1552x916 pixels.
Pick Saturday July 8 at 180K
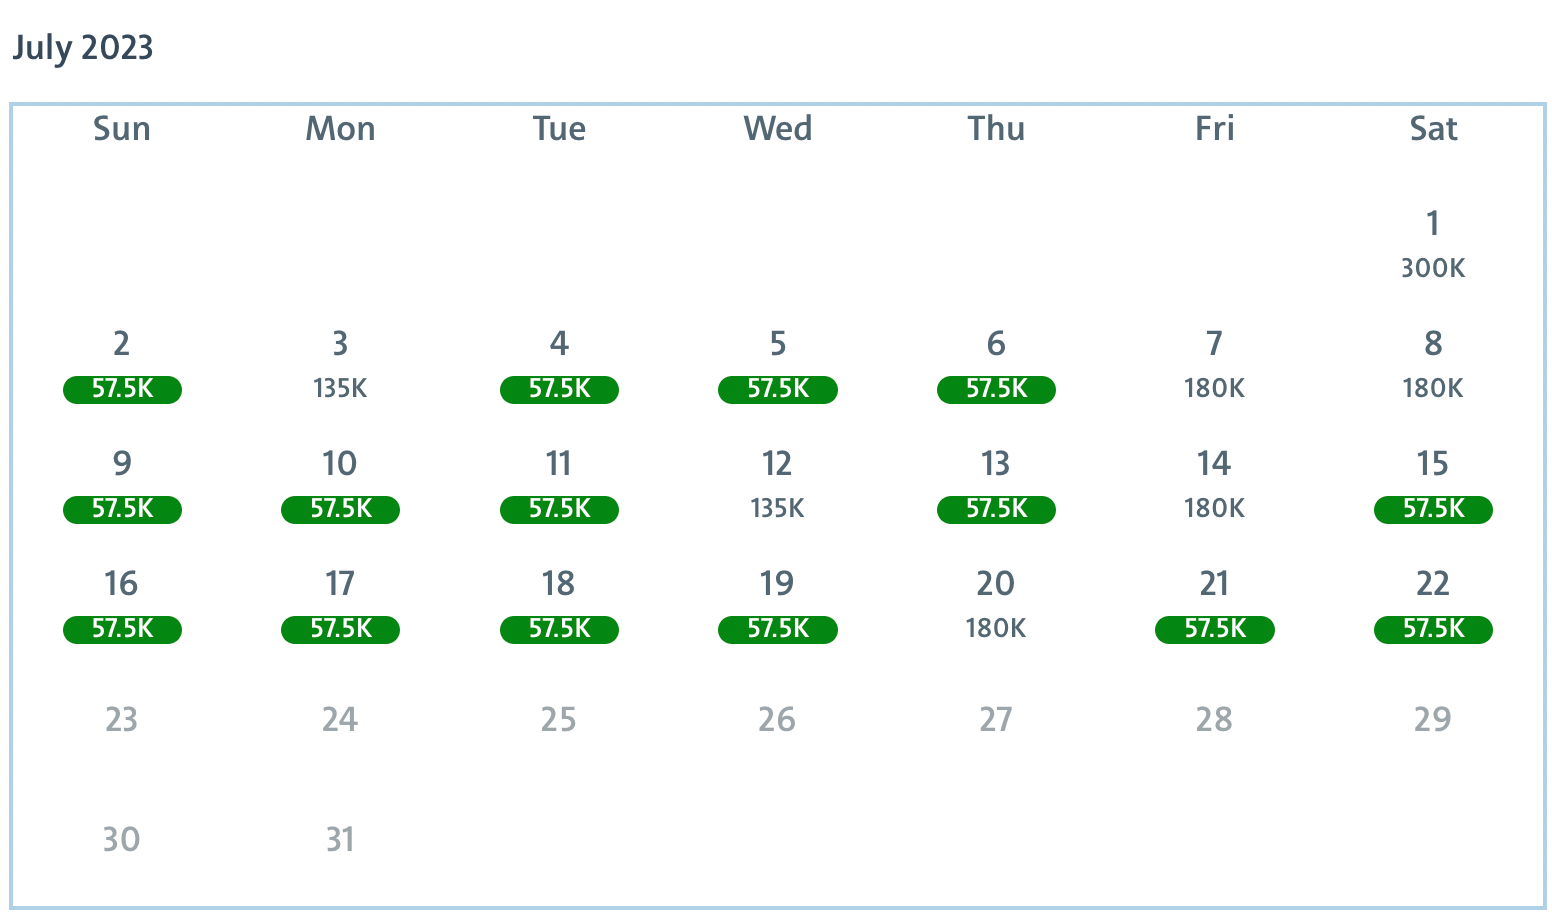[x=1432, y=366]
